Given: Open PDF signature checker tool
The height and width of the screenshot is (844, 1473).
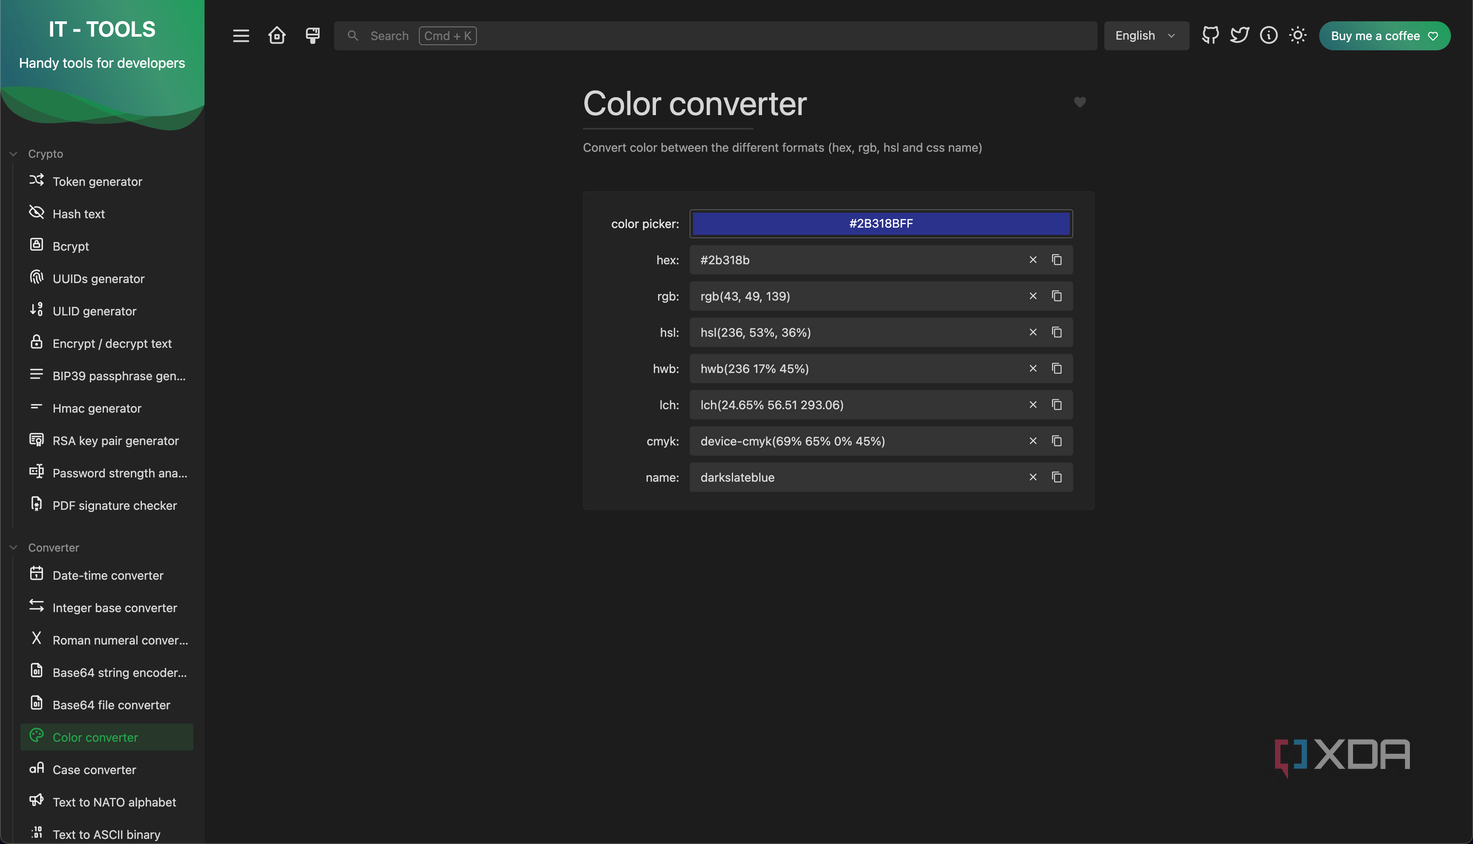Looking at the screenshot, I should (x=106, y=506).
